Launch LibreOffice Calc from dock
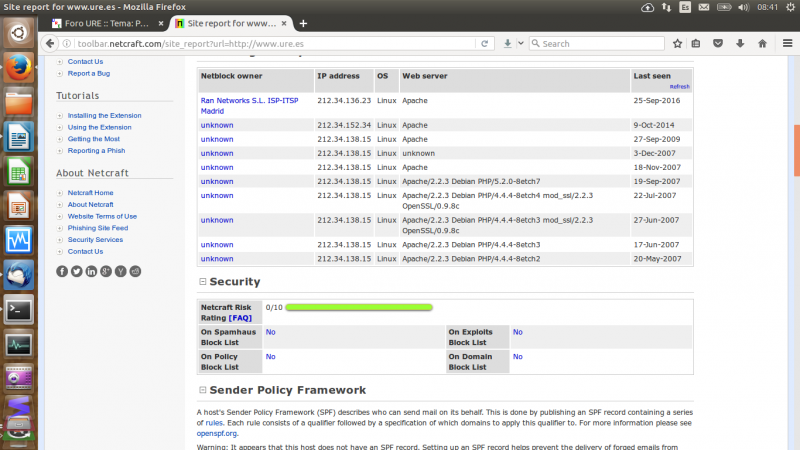 tap(18, 172)
